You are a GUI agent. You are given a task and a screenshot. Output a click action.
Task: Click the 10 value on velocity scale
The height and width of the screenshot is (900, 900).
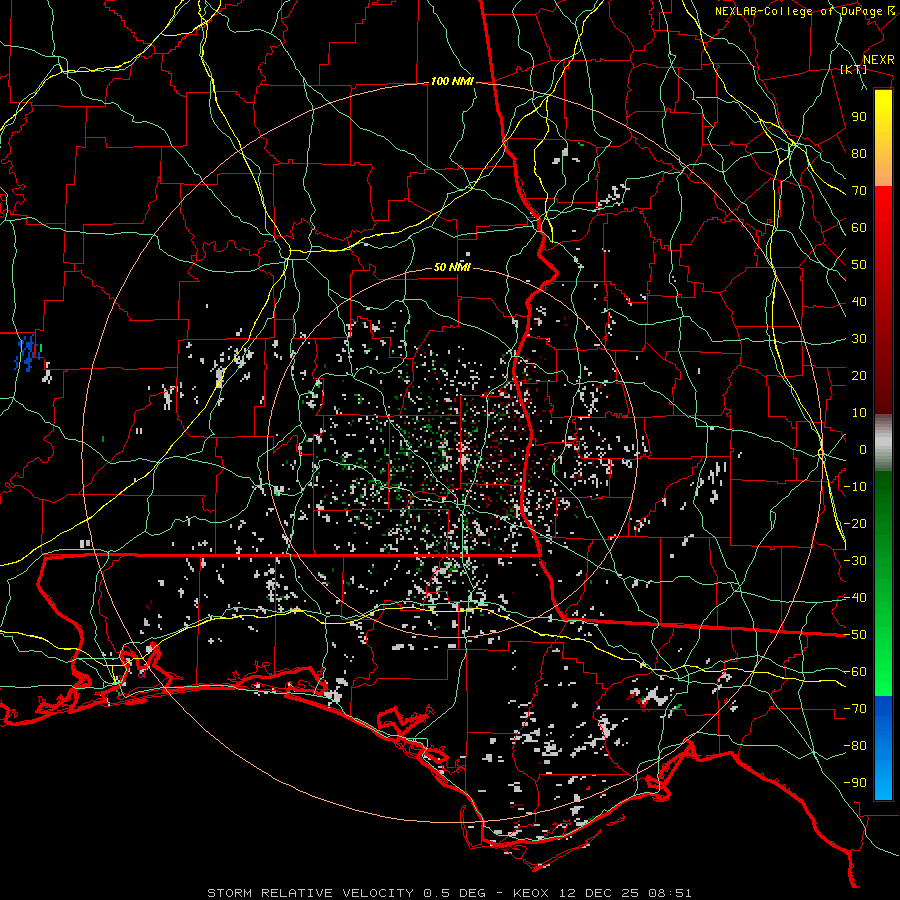tap(859, 413)
